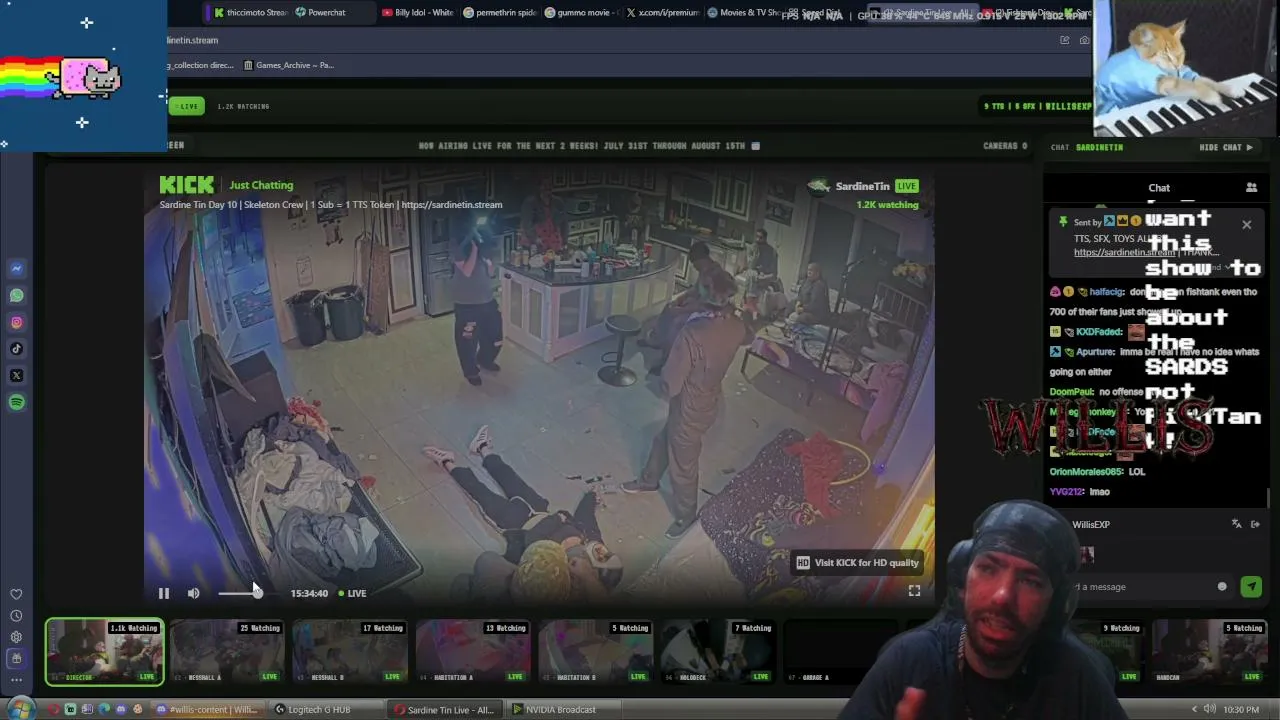This screenshot has height=720, width=1280.
Task: Open TikTok in the browser sidebar
Action: [16, 349]
